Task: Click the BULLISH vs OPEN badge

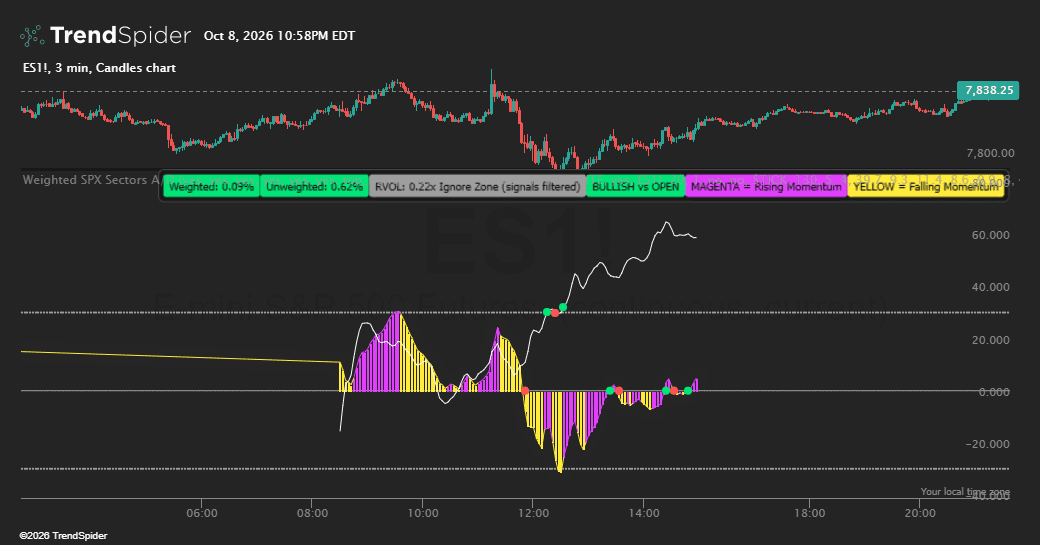Action: [635, 187]
